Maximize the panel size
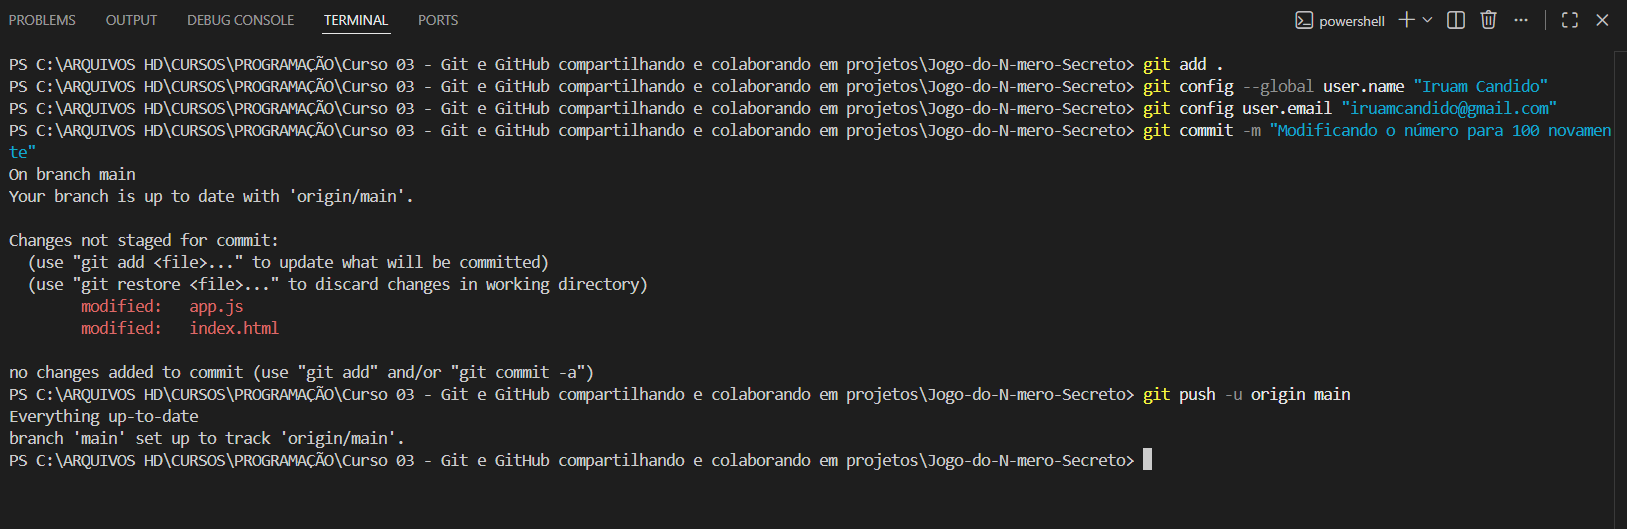 point(1570,20)
